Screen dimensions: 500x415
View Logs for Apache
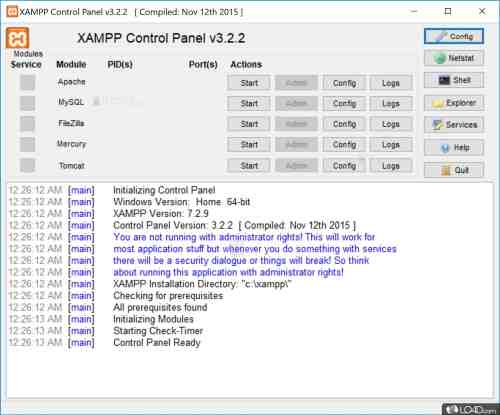391,83
